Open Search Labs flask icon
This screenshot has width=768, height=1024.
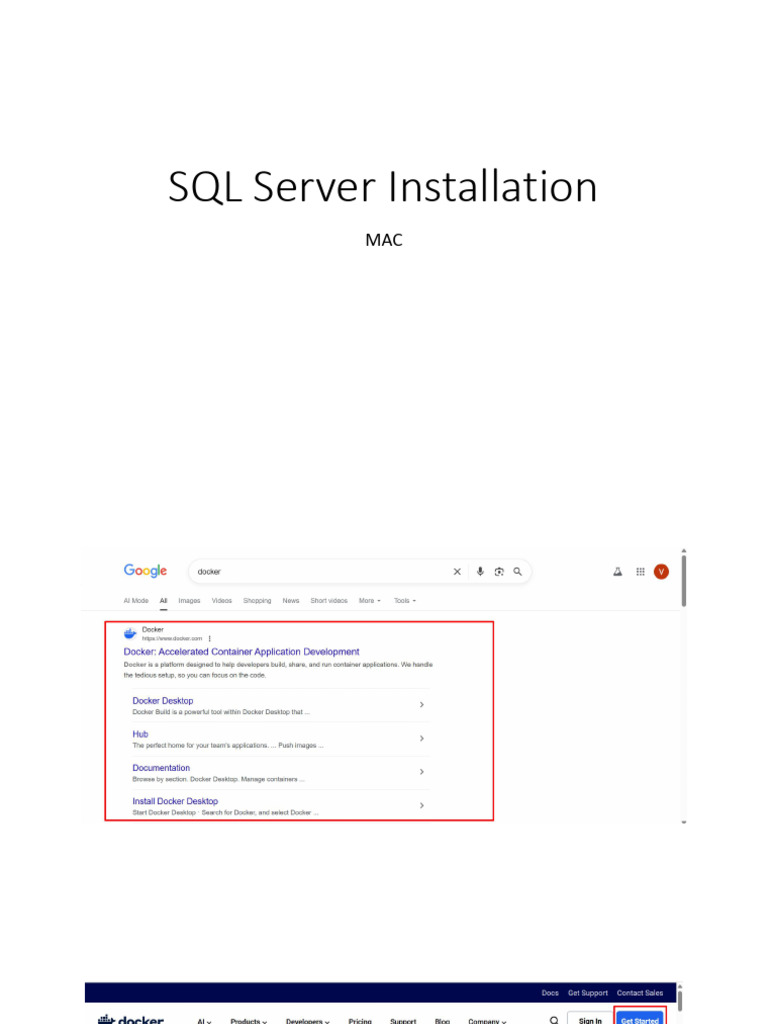point(617,572)
